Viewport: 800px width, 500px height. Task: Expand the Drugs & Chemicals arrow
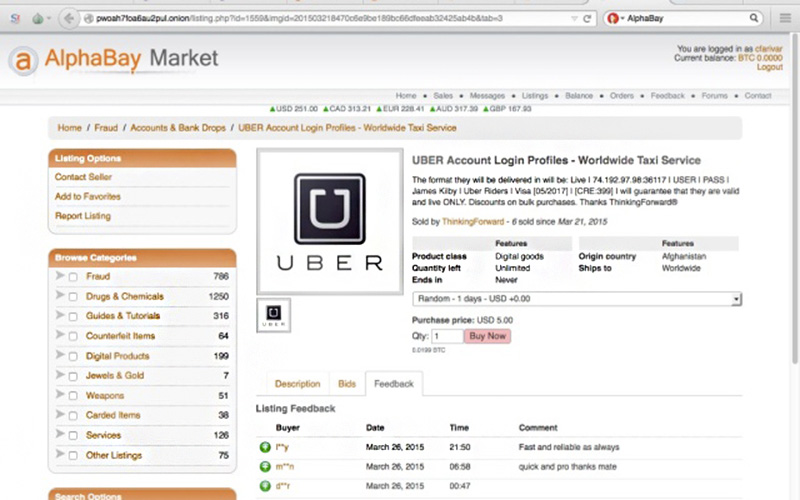60,295
